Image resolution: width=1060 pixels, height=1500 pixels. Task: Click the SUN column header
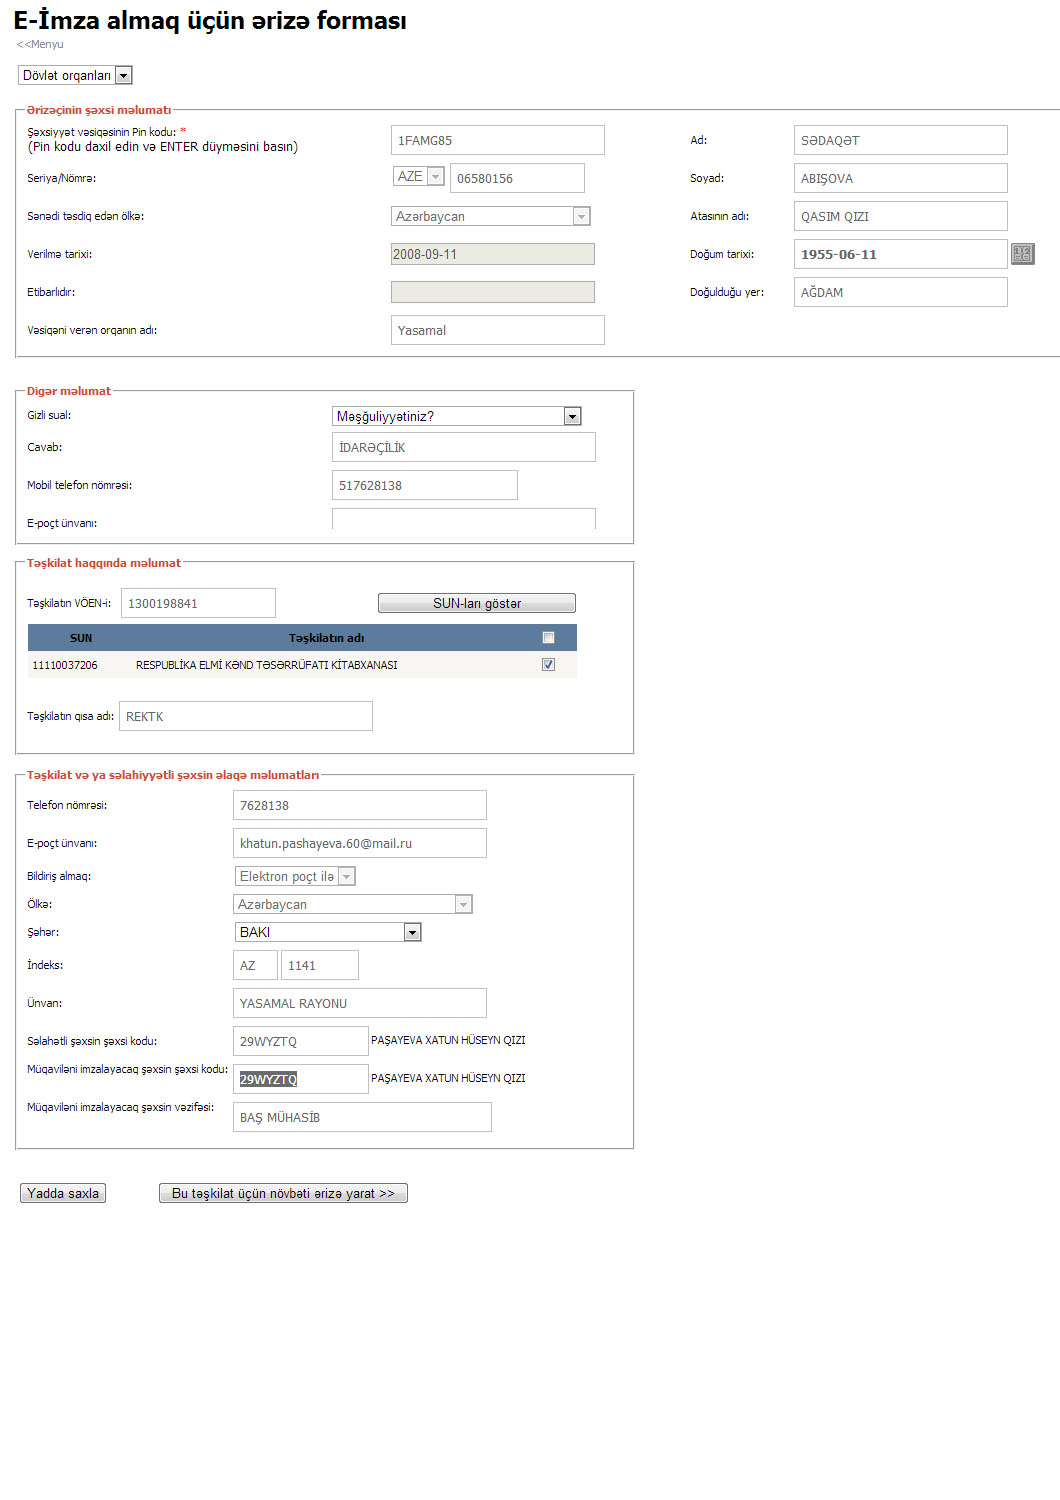coord(81,638)
